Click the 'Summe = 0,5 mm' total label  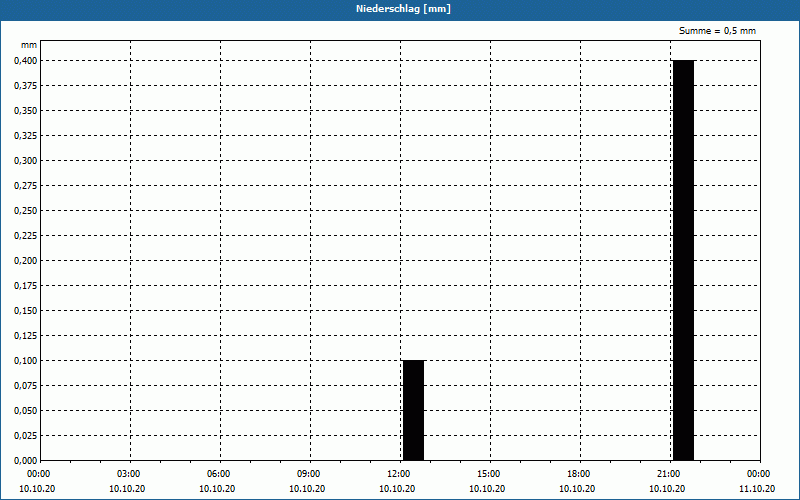point(717,31)
